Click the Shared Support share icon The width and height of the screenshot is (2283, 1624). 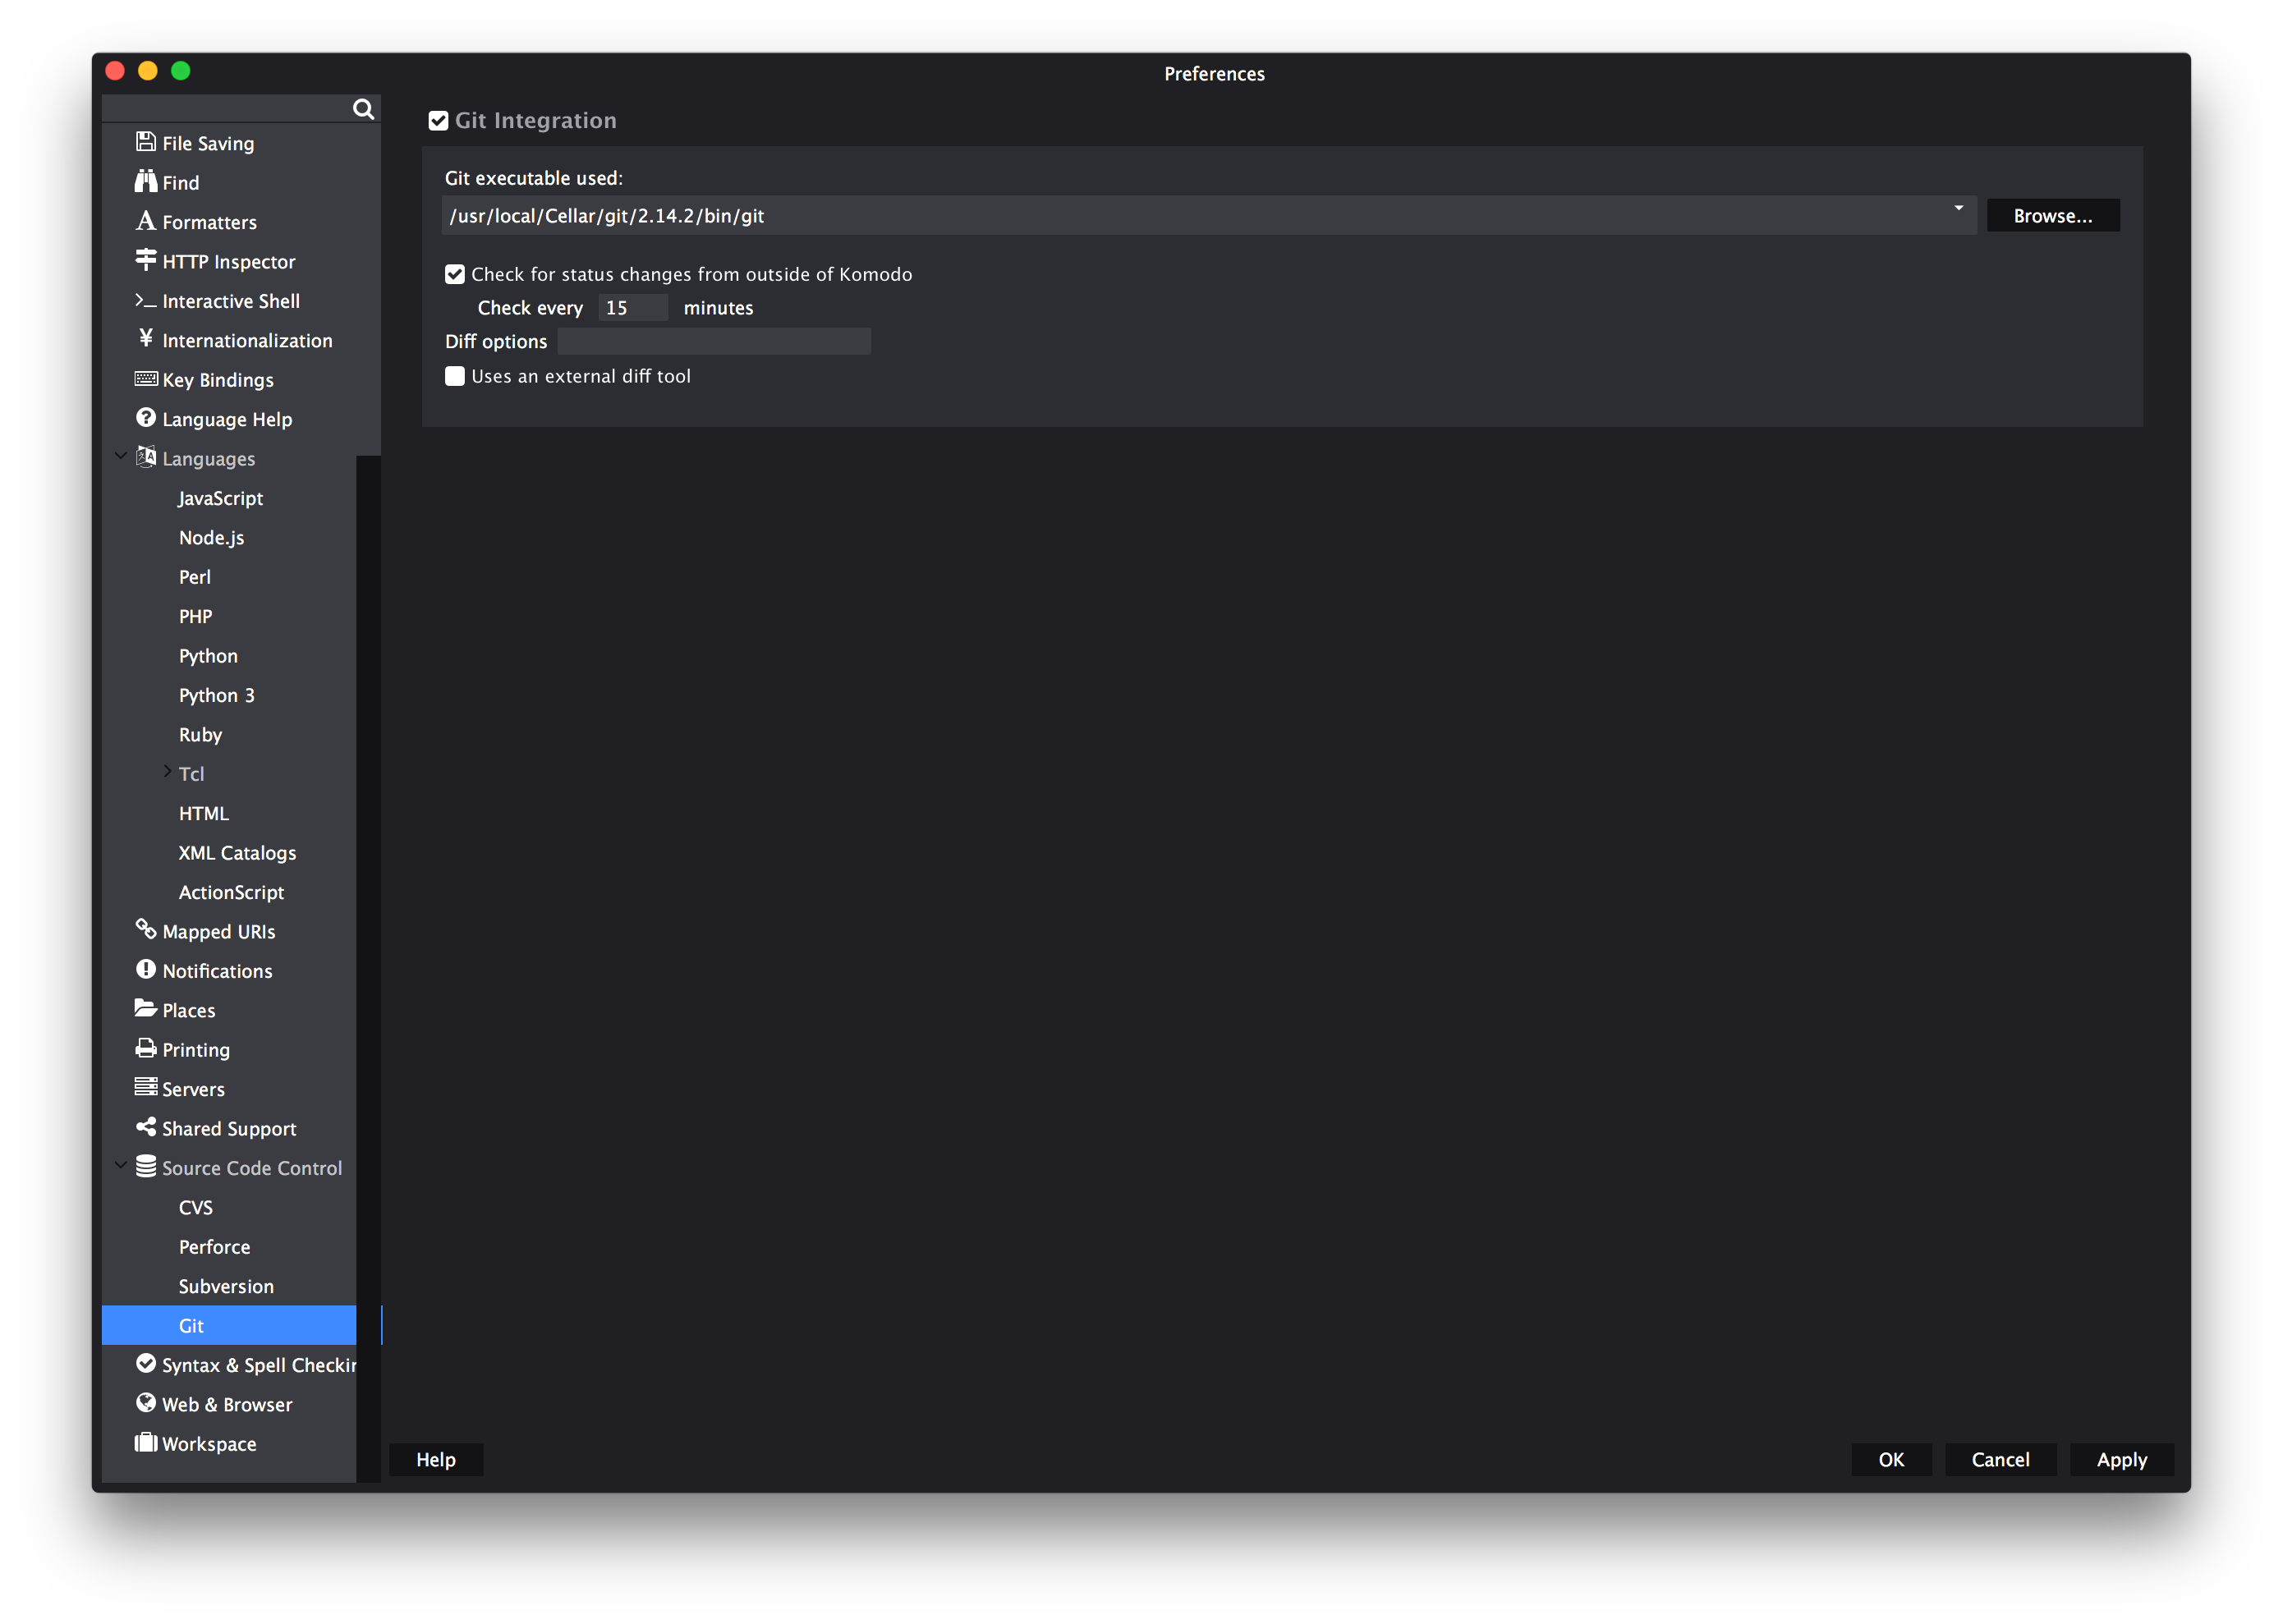click(x=146, y=1127)
